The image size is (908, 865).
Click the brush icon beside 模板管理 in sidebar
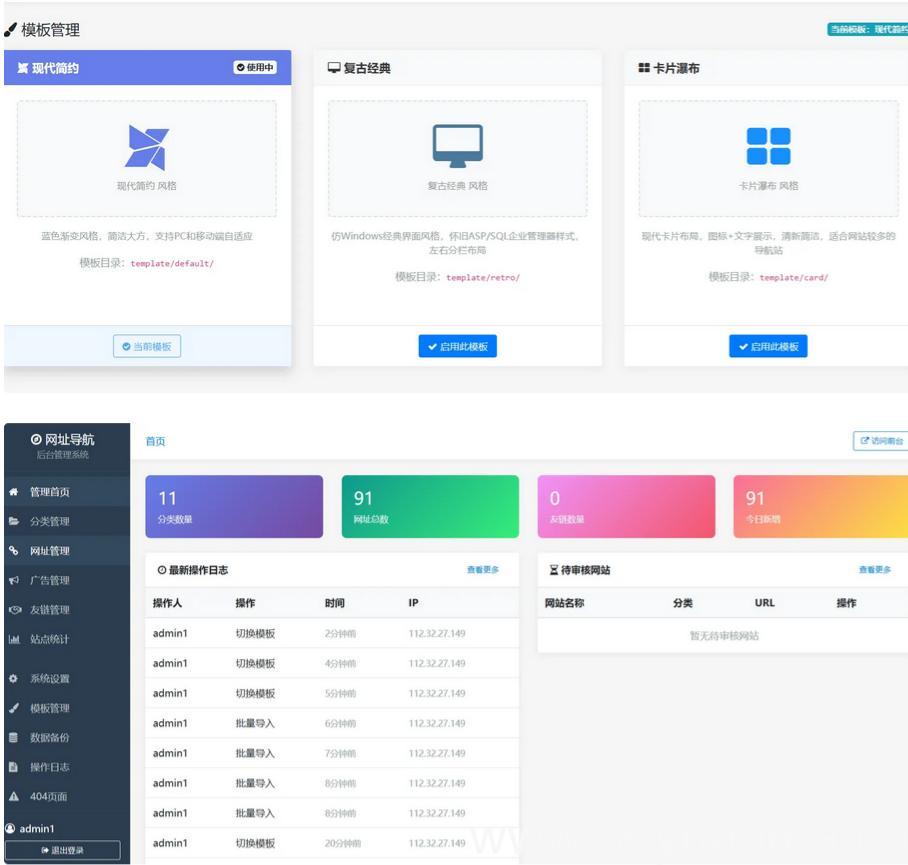[x=14, y=708]
